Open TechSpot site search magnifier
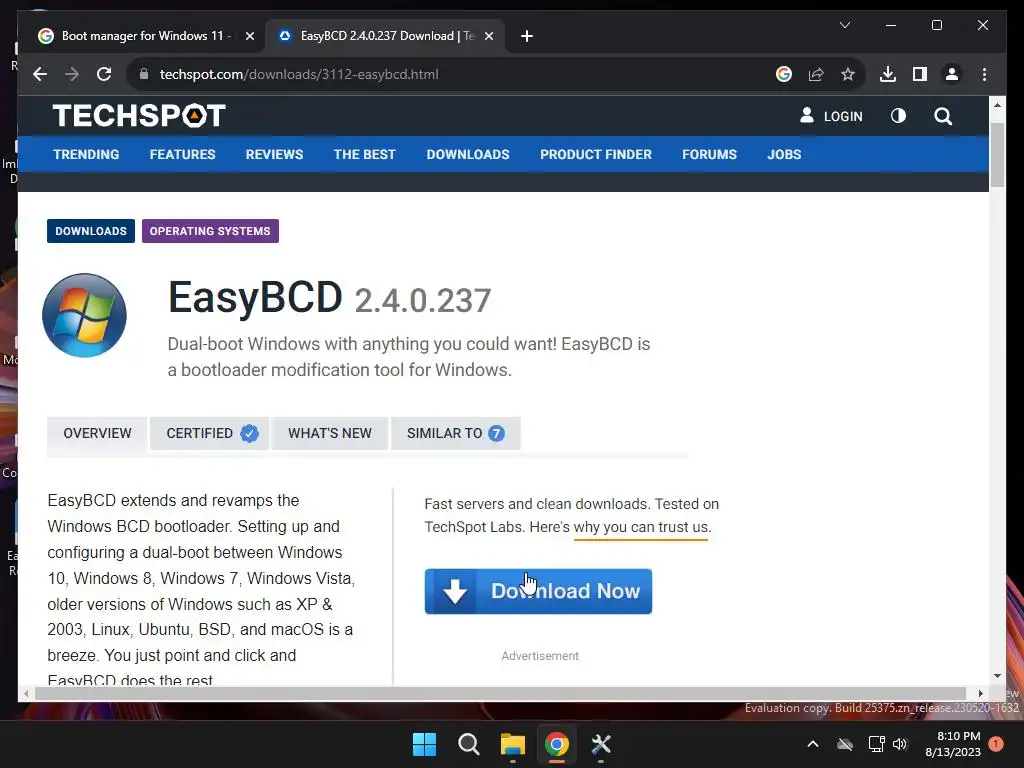Image resolution: width=1024 pixels, height=768 pixels. pyautogui.click(x=943, y=116)
